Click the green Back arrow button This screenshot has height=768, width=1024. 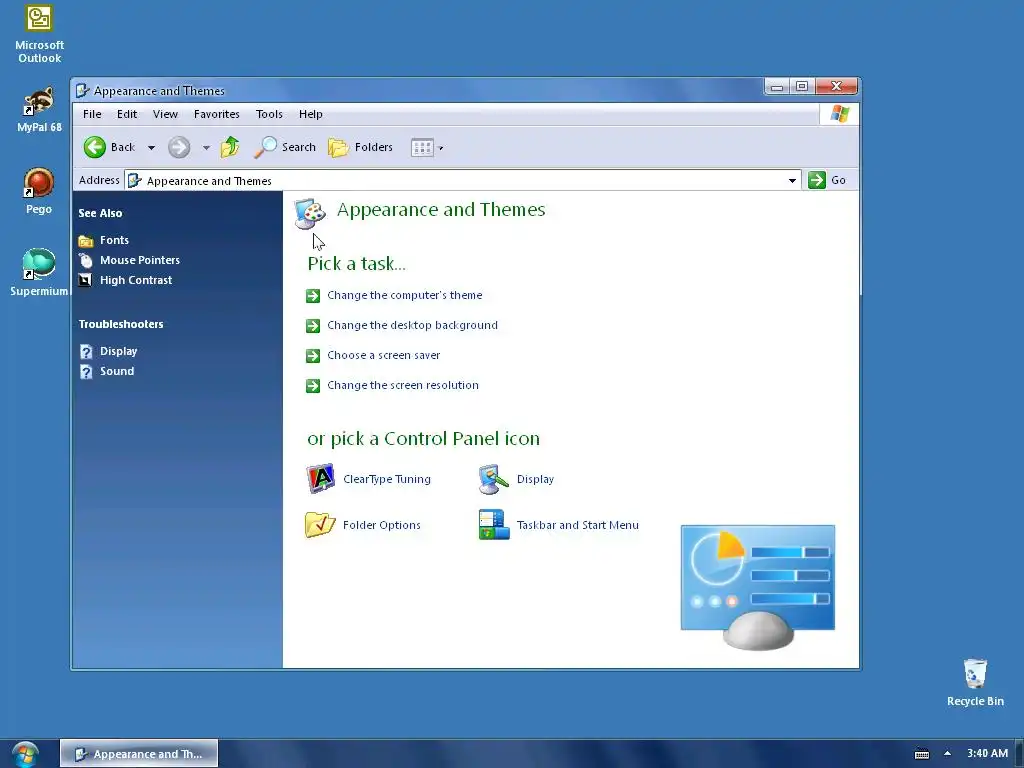point(95,147)
